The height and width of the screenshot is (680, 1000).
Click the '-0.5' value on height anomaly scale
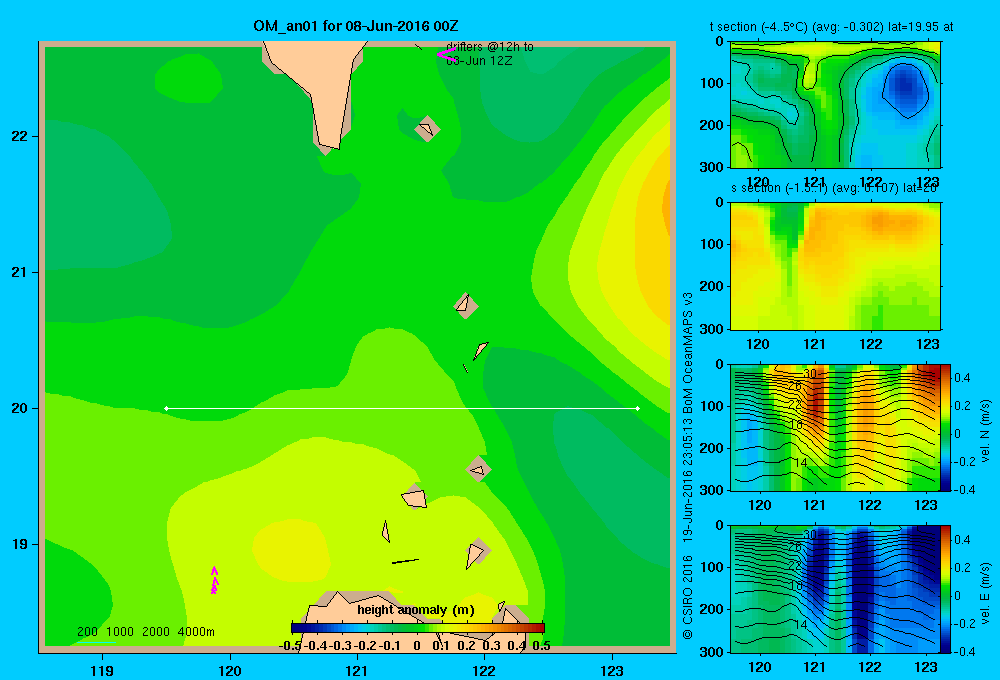click(290, 646)
